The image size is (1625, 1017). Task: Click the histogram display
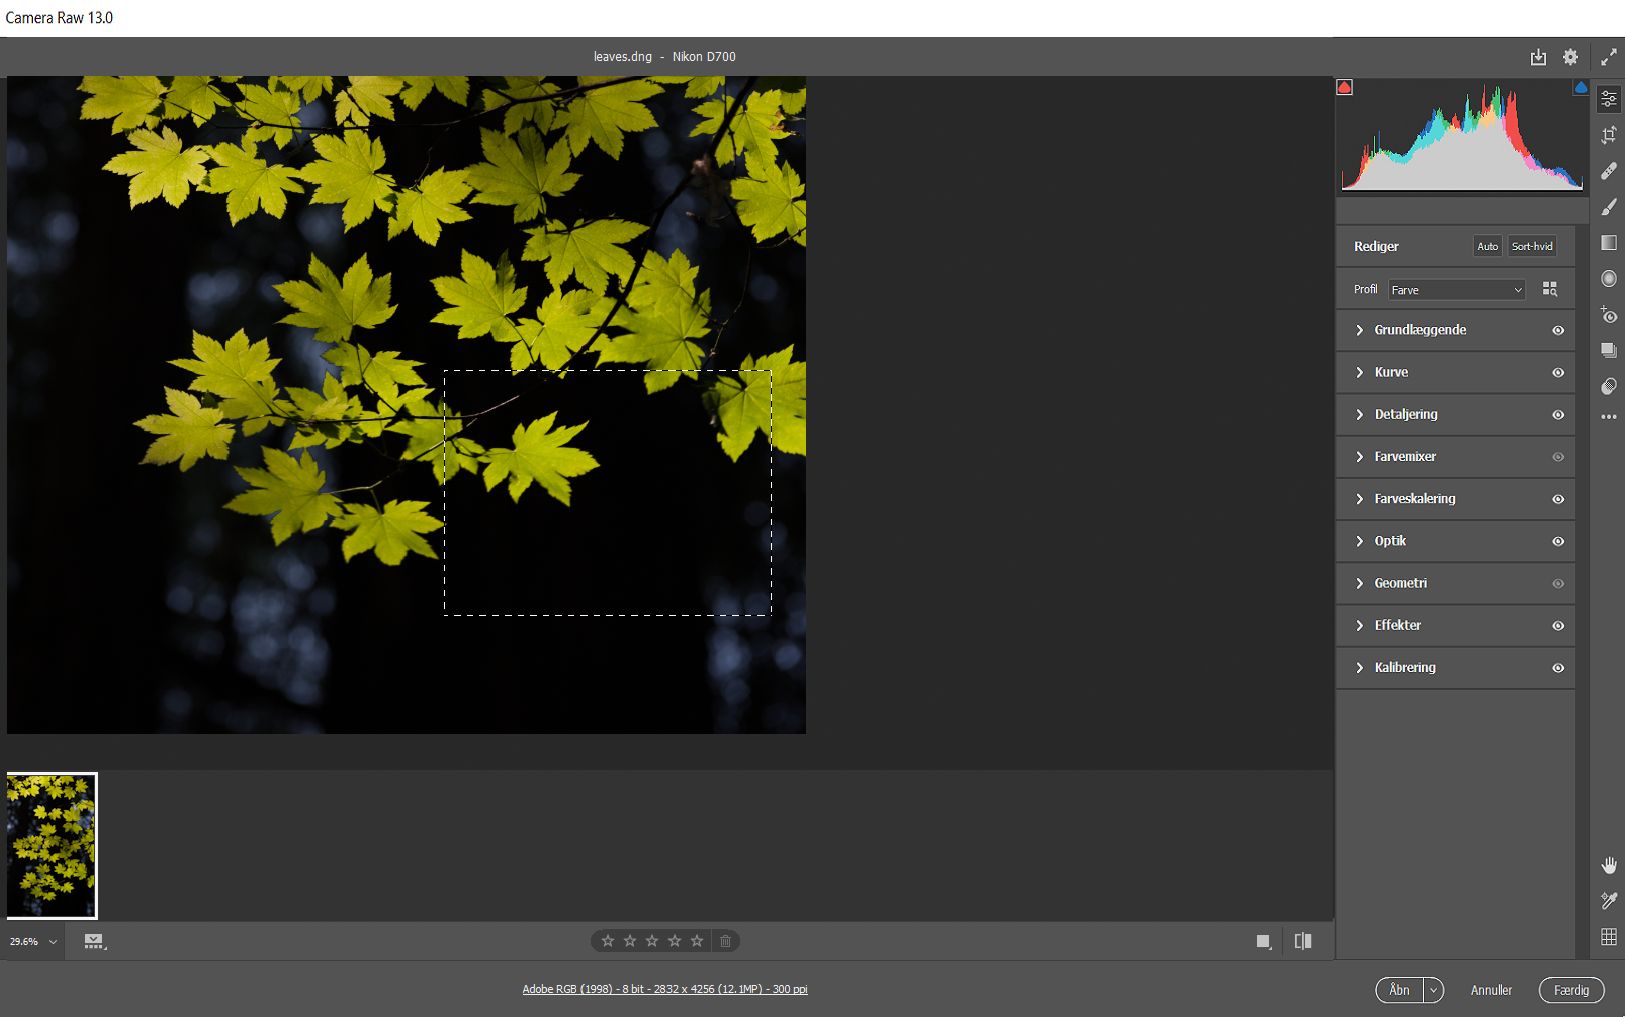(1462, 137)
